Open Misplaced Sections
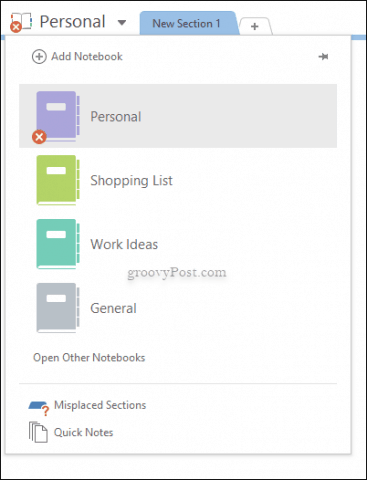Viewport: 367px width, 480px height. point(100,405)
